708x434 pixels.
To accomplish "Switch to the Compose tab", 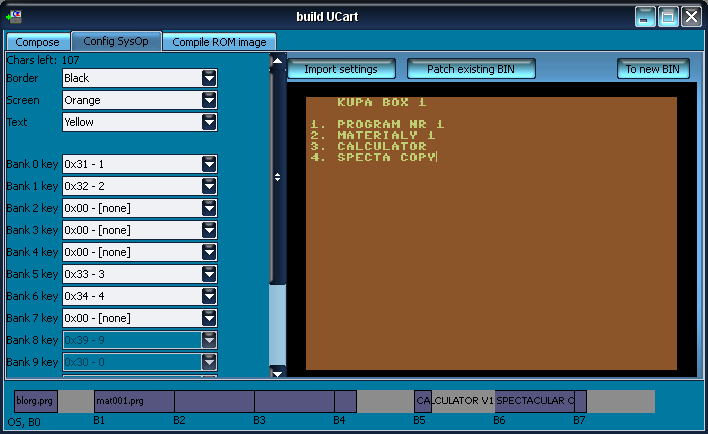I will [x=37, y=42].
